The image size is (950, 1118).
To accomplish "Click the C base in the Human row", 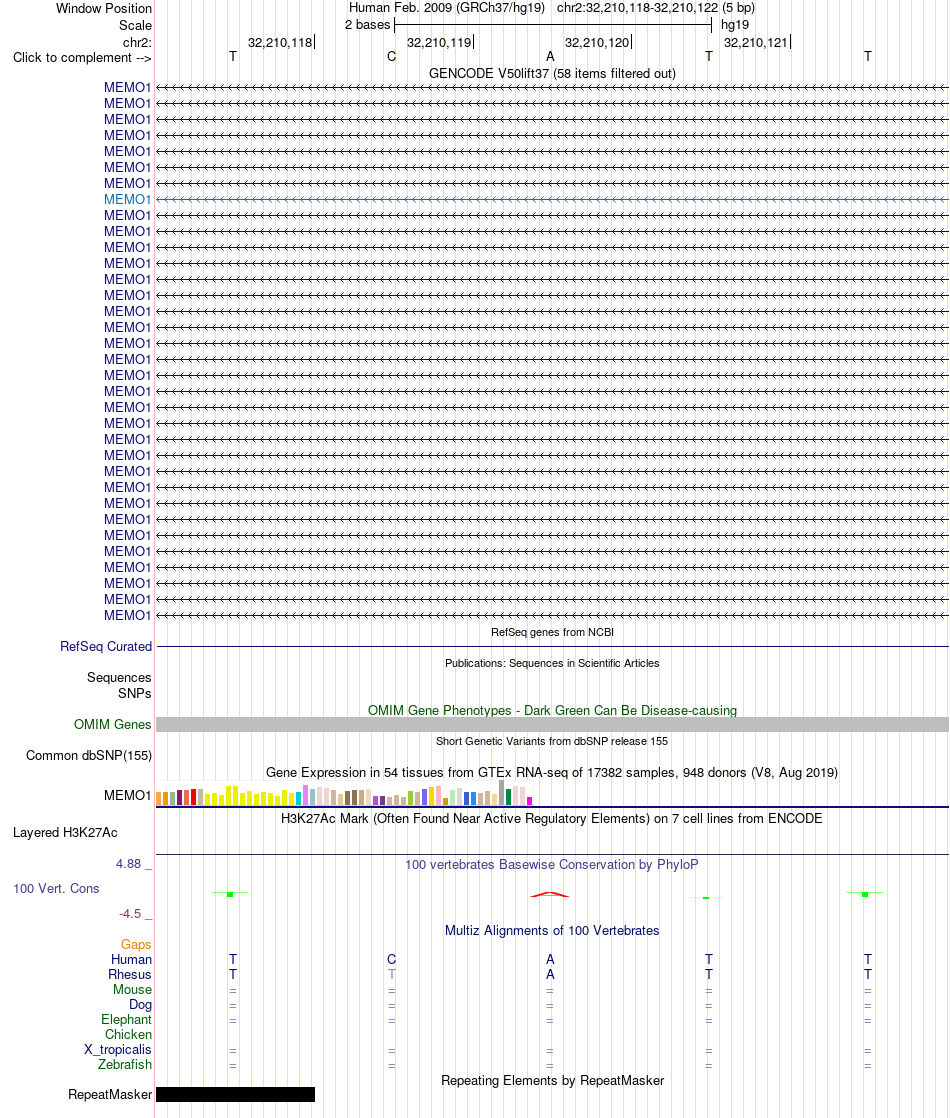I will click(392, 960).
